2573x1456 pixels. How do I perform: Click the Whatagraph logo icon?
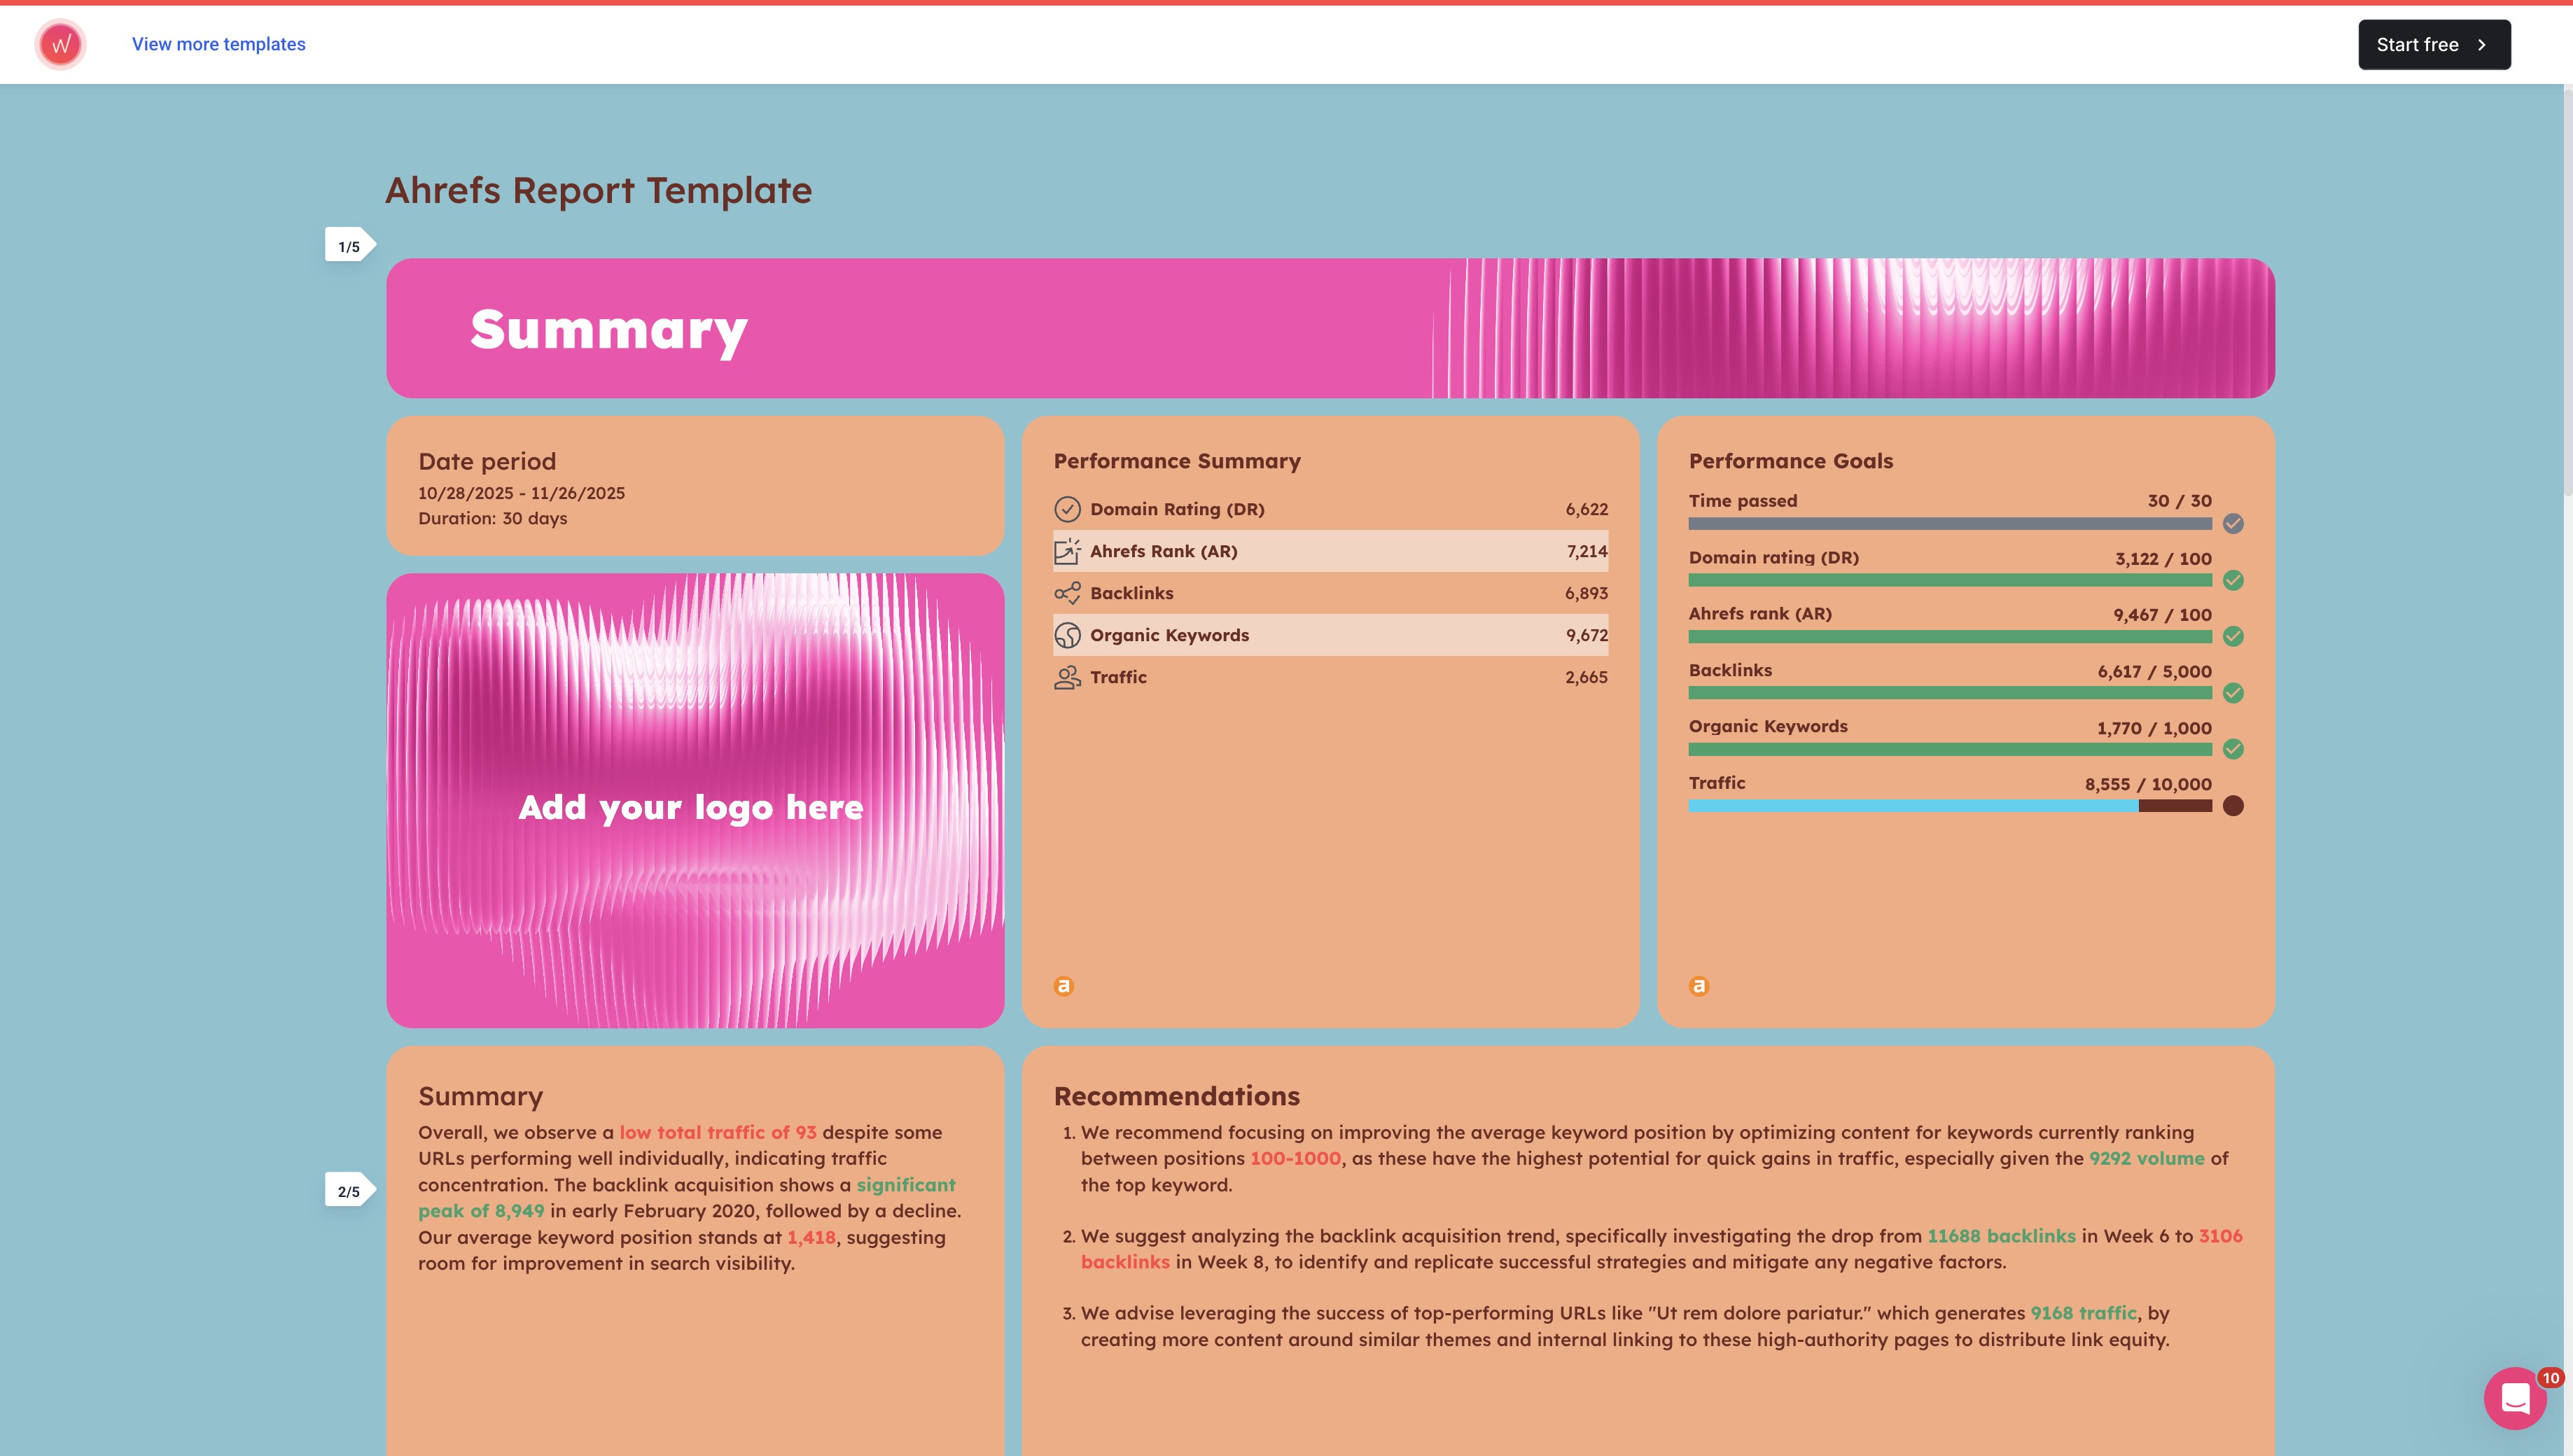click(x=60, y=44)
